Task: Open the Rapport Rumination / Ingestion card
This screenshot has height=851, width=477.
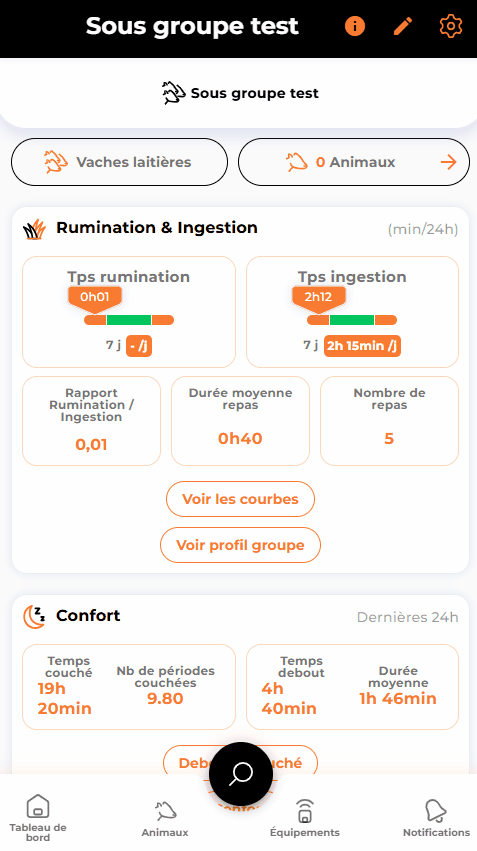Action: [91, 421]
